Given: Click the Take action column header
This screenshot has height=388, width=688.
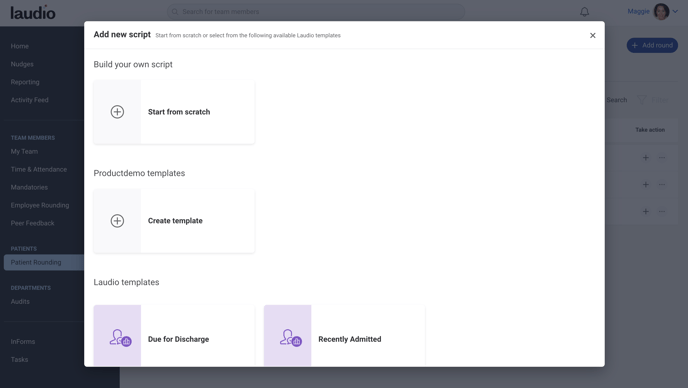Looking at the screenshot, I should [x=650, y=130].
